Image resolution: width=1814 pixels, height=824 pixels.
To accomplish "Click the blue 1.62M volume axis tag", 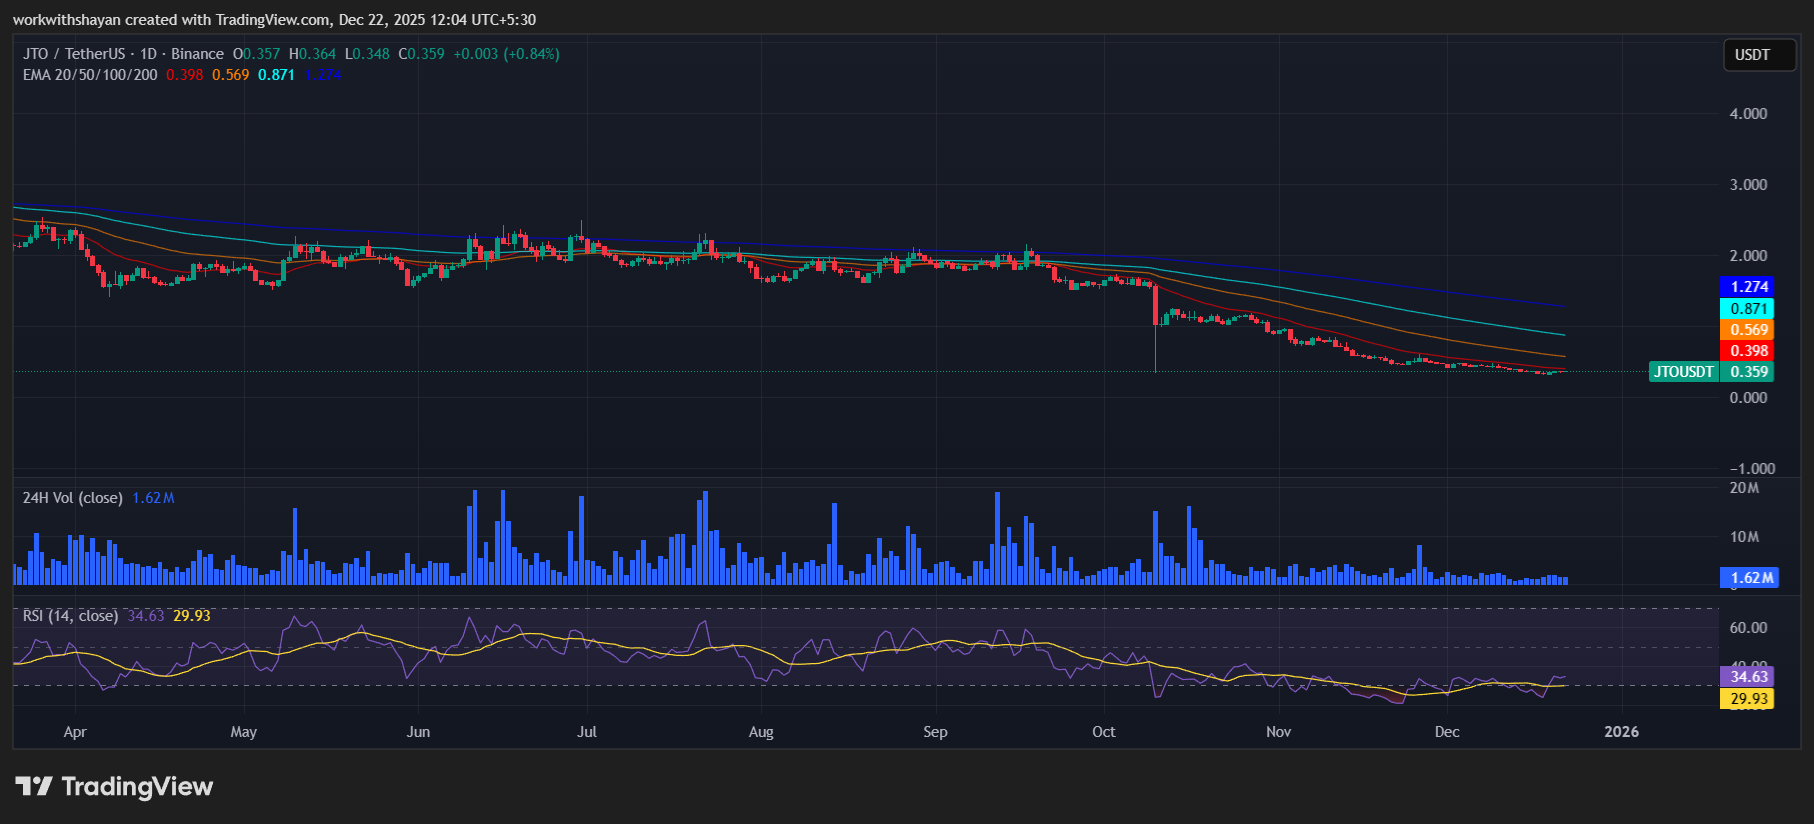I will tap(1751, 578).
